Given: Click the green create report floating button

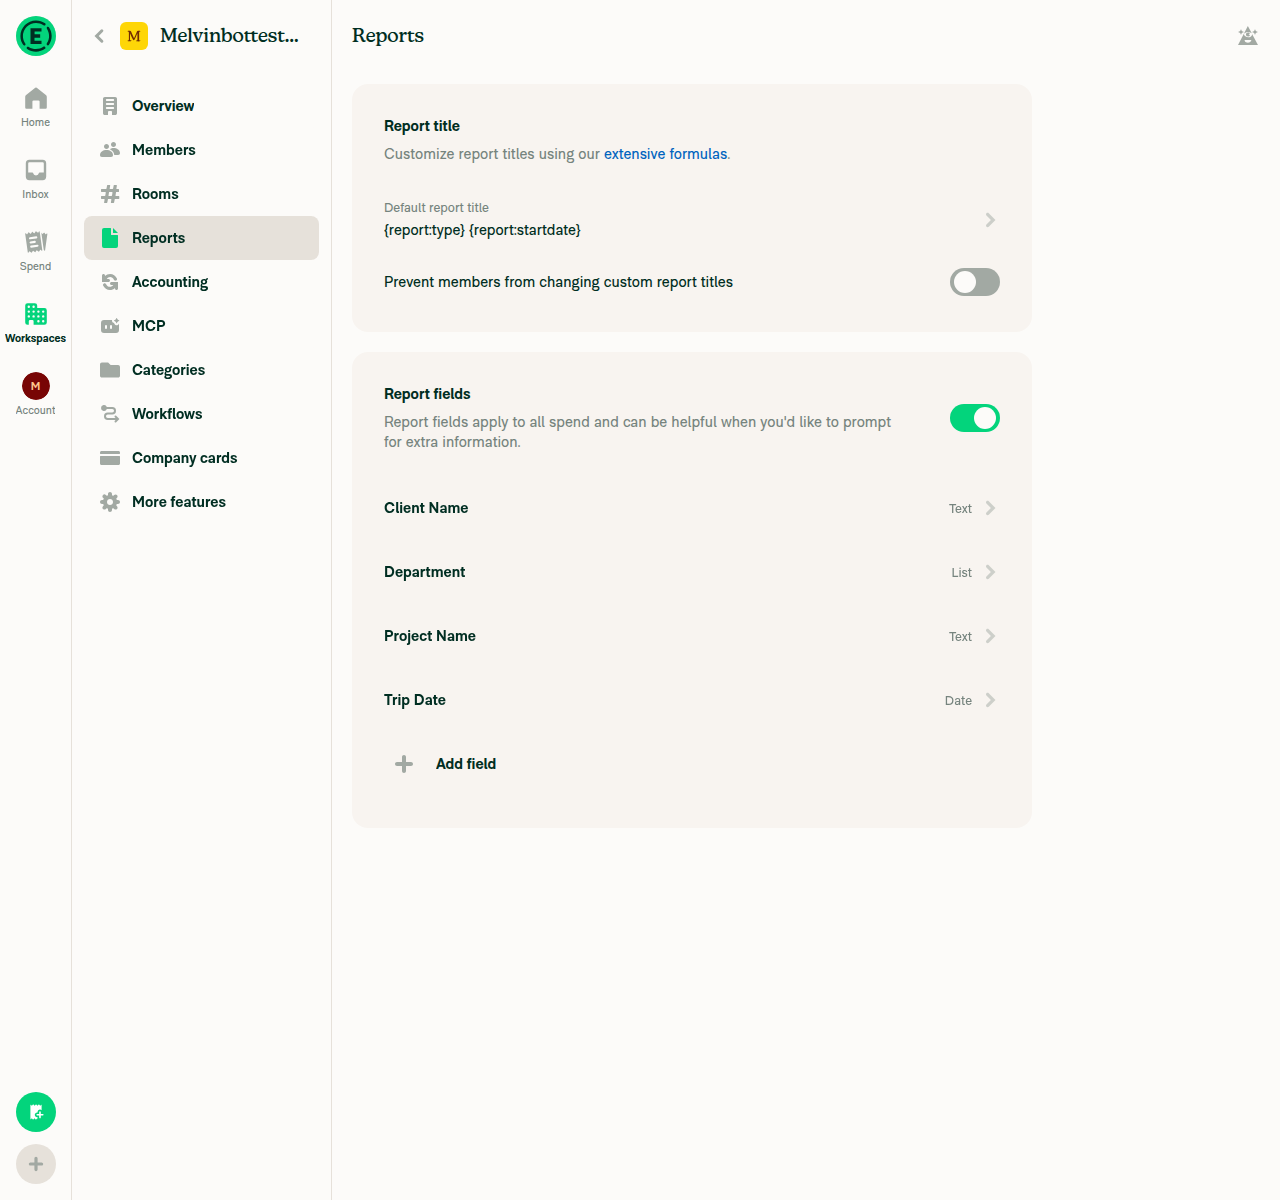Looking at the screenshot, I should [36, 1112].
